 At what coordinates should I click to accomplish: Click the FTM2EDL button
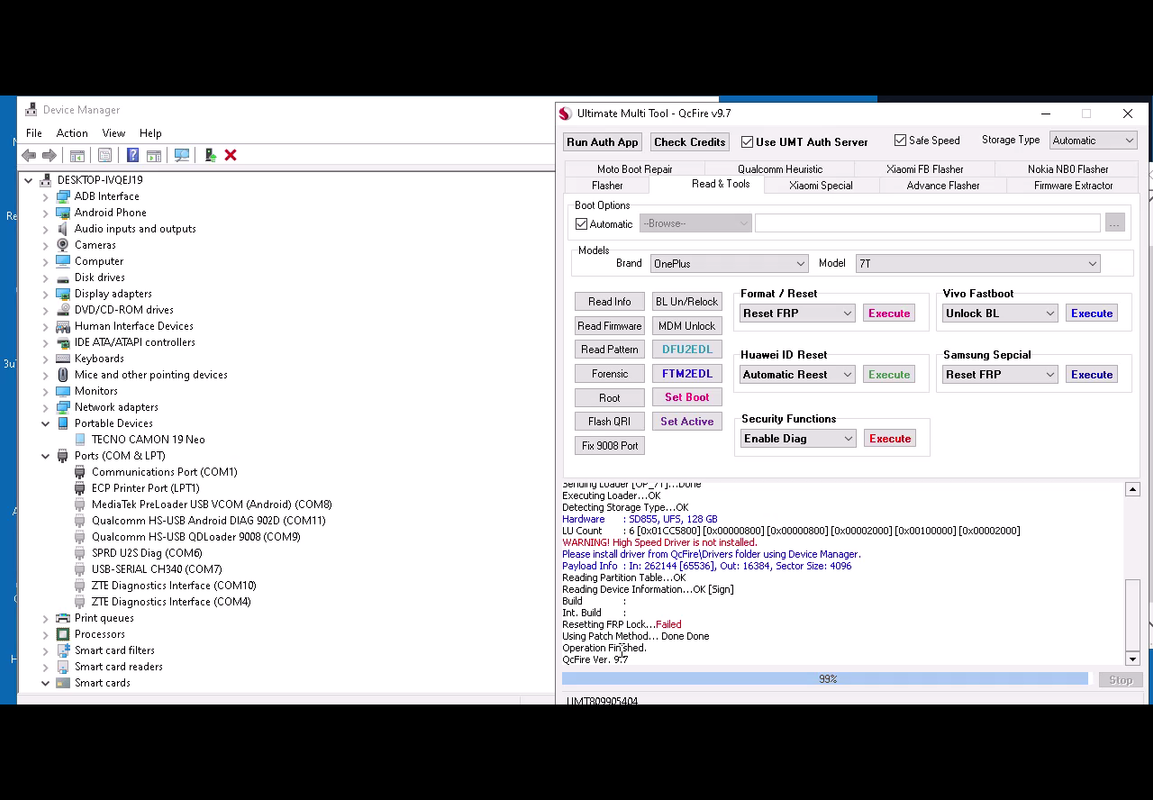(x=687, y=374)
